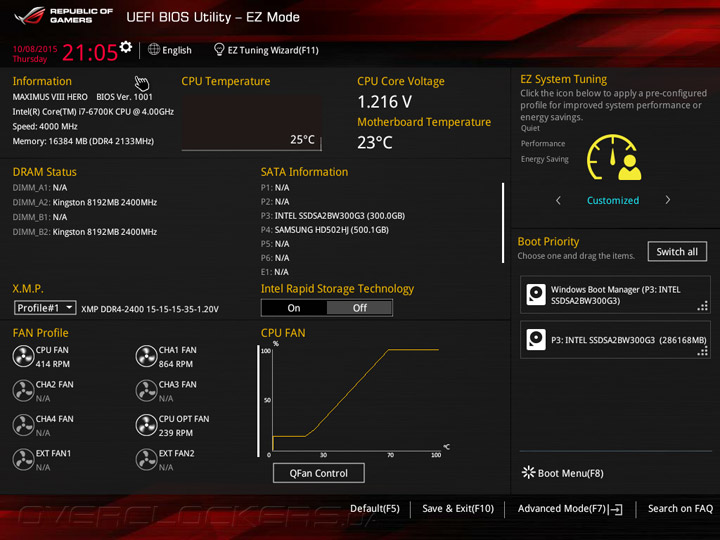The width and height of the screenshot is (720, 540).
Task: Click the Boot Menu starburst icon
Action: 529,472
